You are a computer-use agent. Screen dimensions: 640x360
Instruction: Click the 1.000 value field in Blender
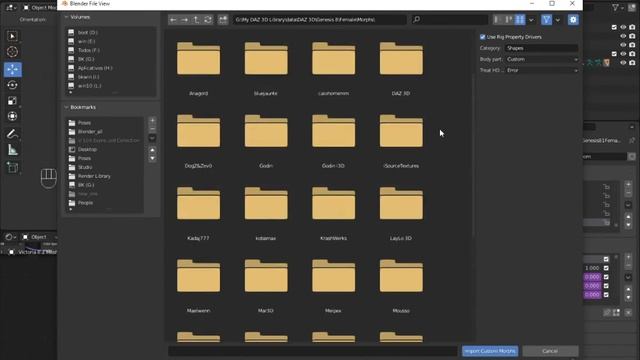click(592, 268)
